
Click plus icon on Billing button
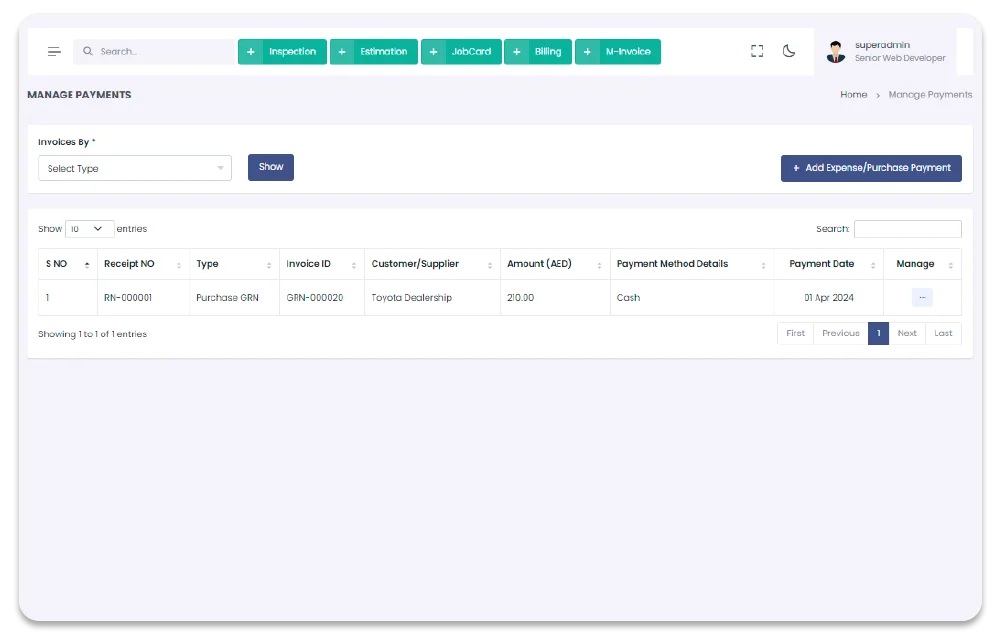coord(516,52)
